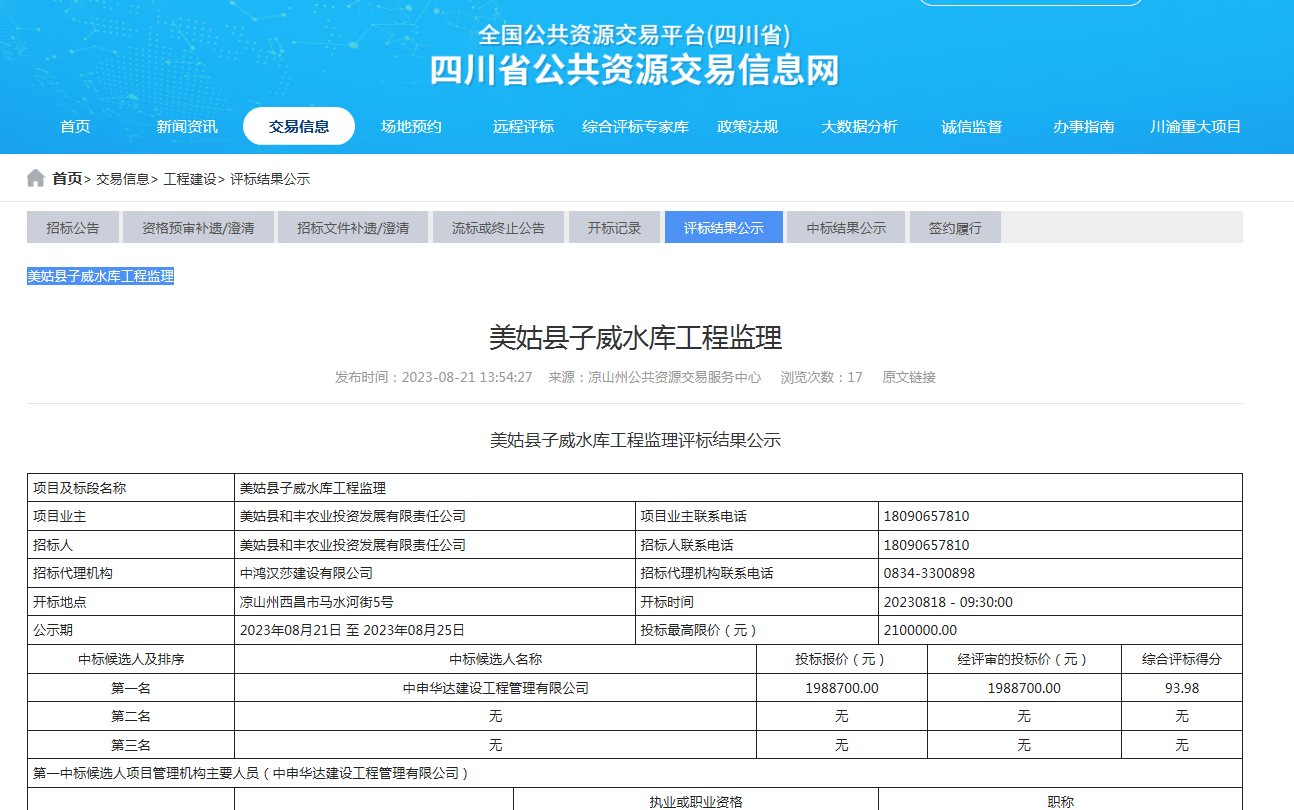The image size is (1294, 810).
Task: Open the 综合评标专家库 navigation menu
Action: (634, 126)
